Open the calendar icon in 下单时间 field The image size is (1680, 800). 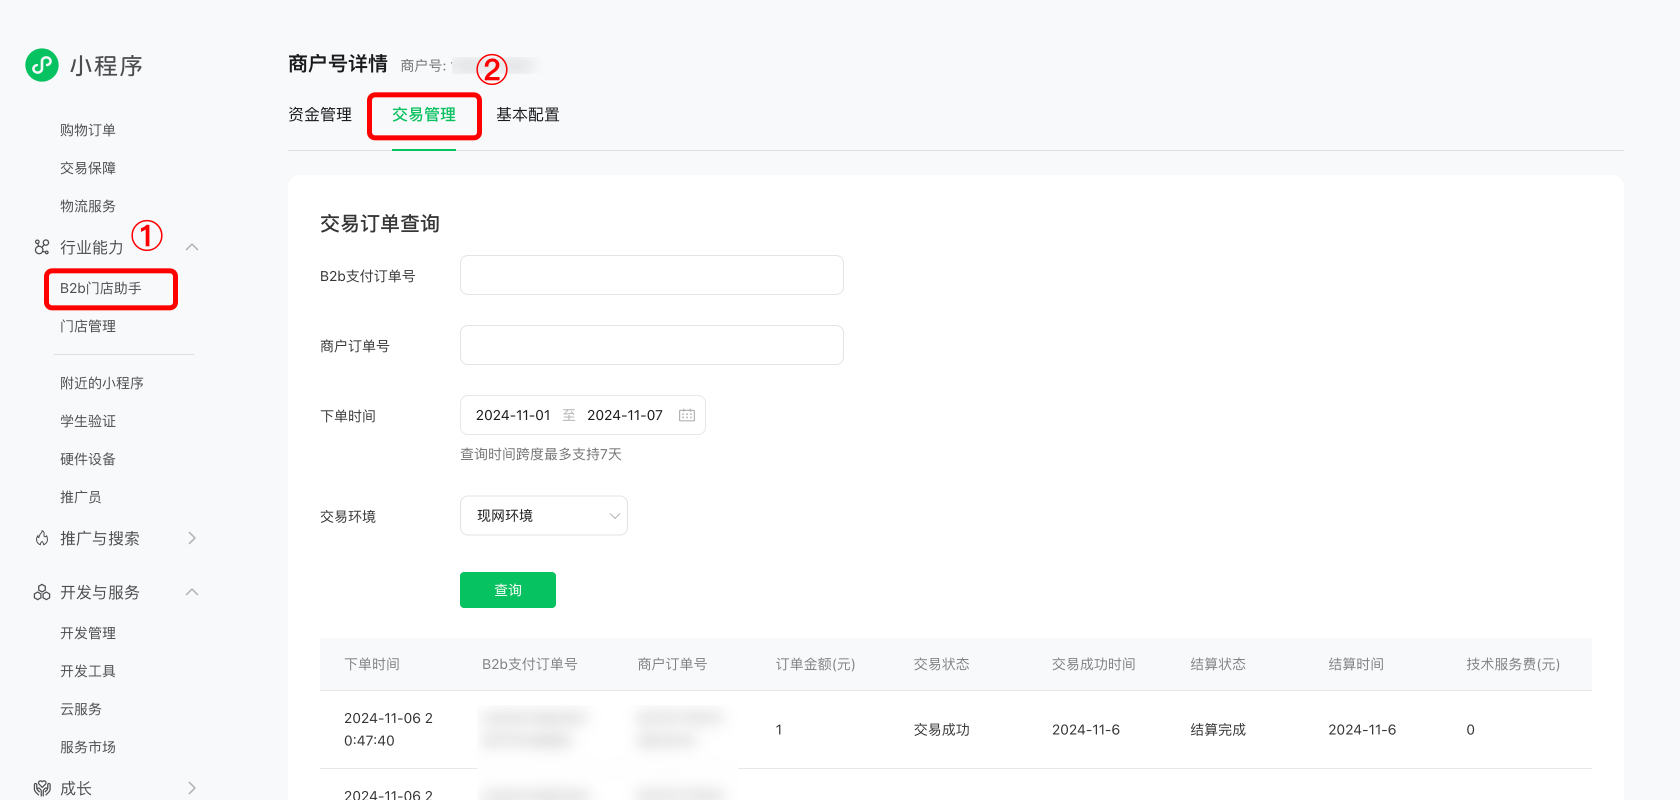pyautogui.click(x=687, y=415)
